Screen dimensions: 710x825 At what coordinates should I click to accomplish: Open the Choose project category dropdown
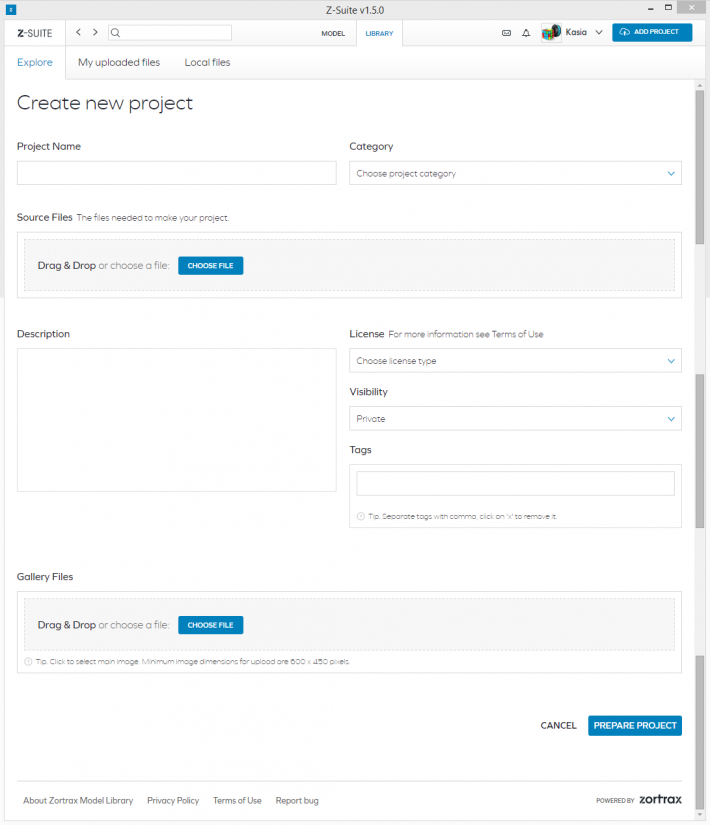point(515,173)
